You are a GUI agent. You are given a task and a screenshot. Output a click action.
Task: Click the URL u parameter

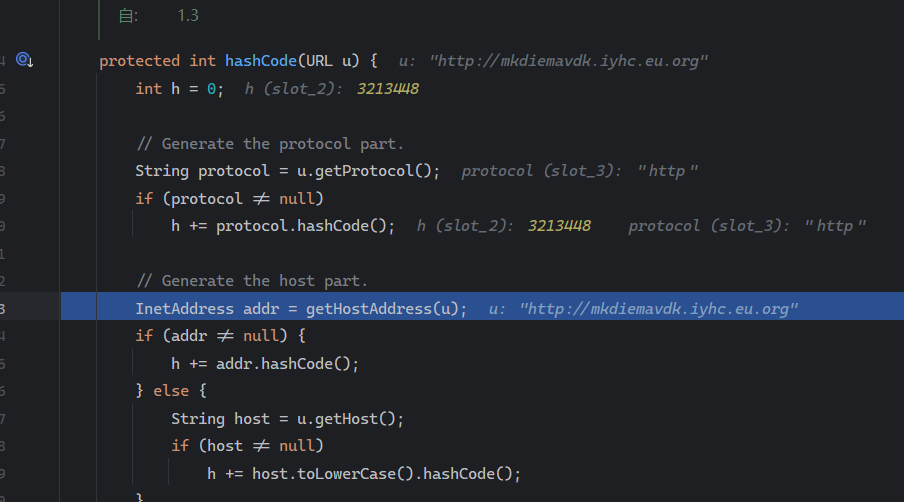[x=328, y=61]
